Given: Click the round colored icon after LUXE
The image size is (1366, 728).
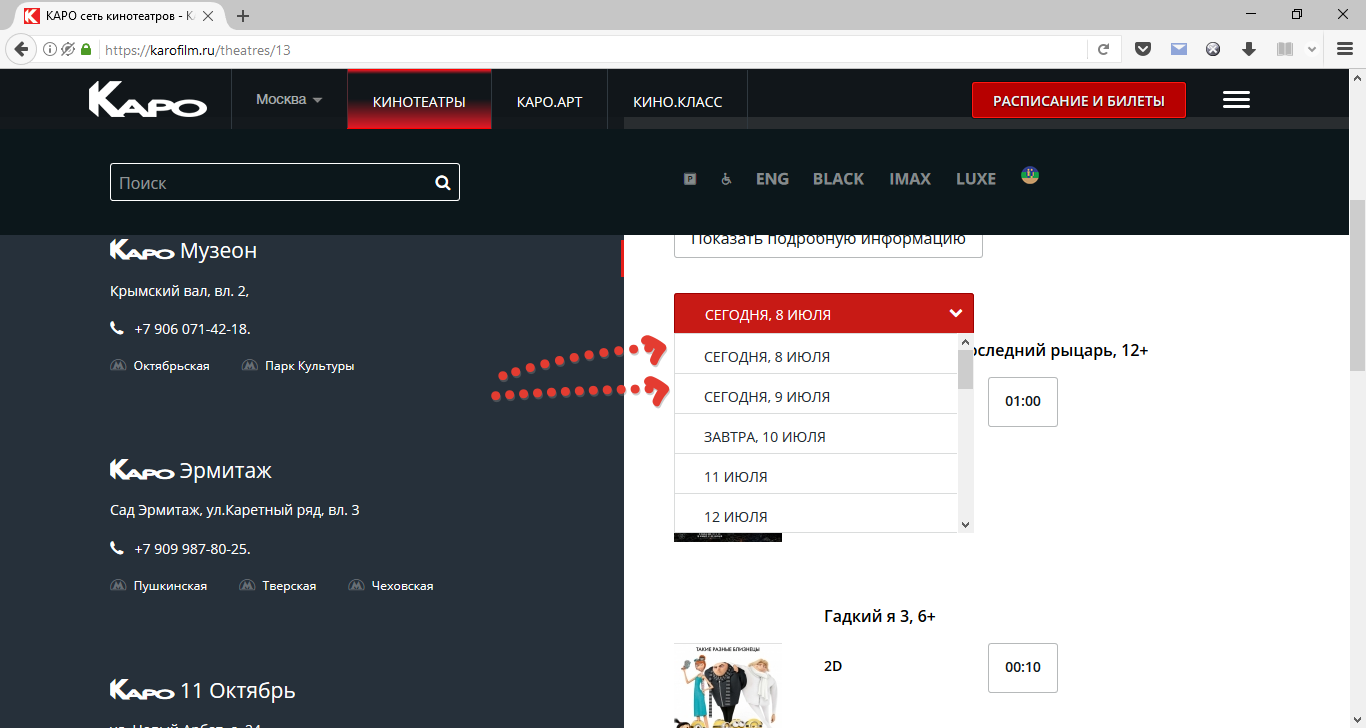Looking at the screenshot, I should click(1030, 175).
